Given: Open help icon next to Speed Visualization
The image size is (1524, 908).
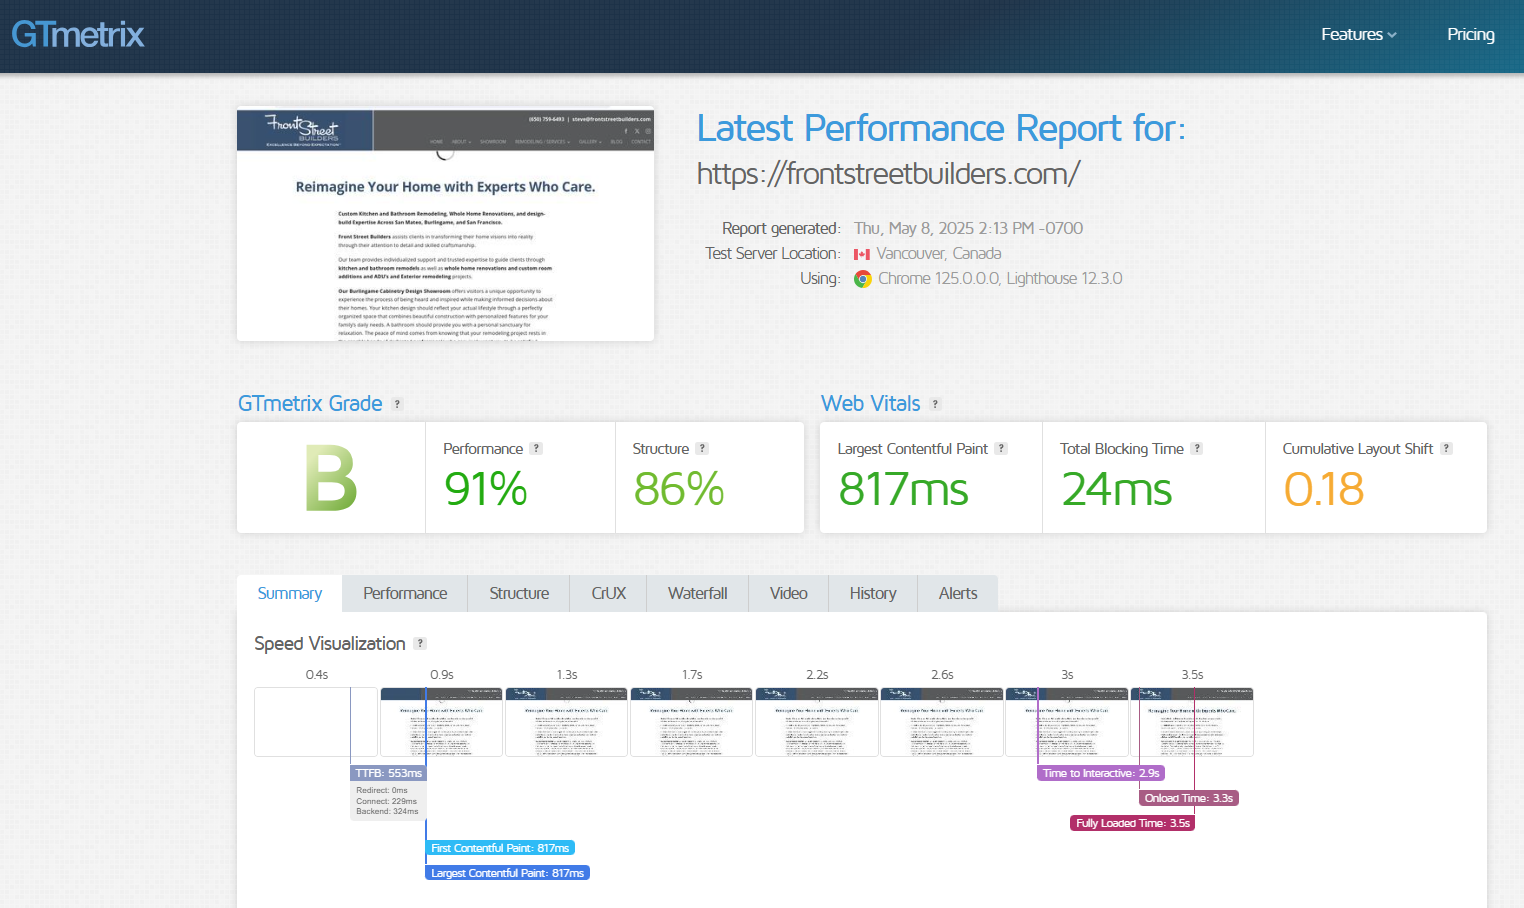Looking at the screenshot, I should click(x=420, y=644).
